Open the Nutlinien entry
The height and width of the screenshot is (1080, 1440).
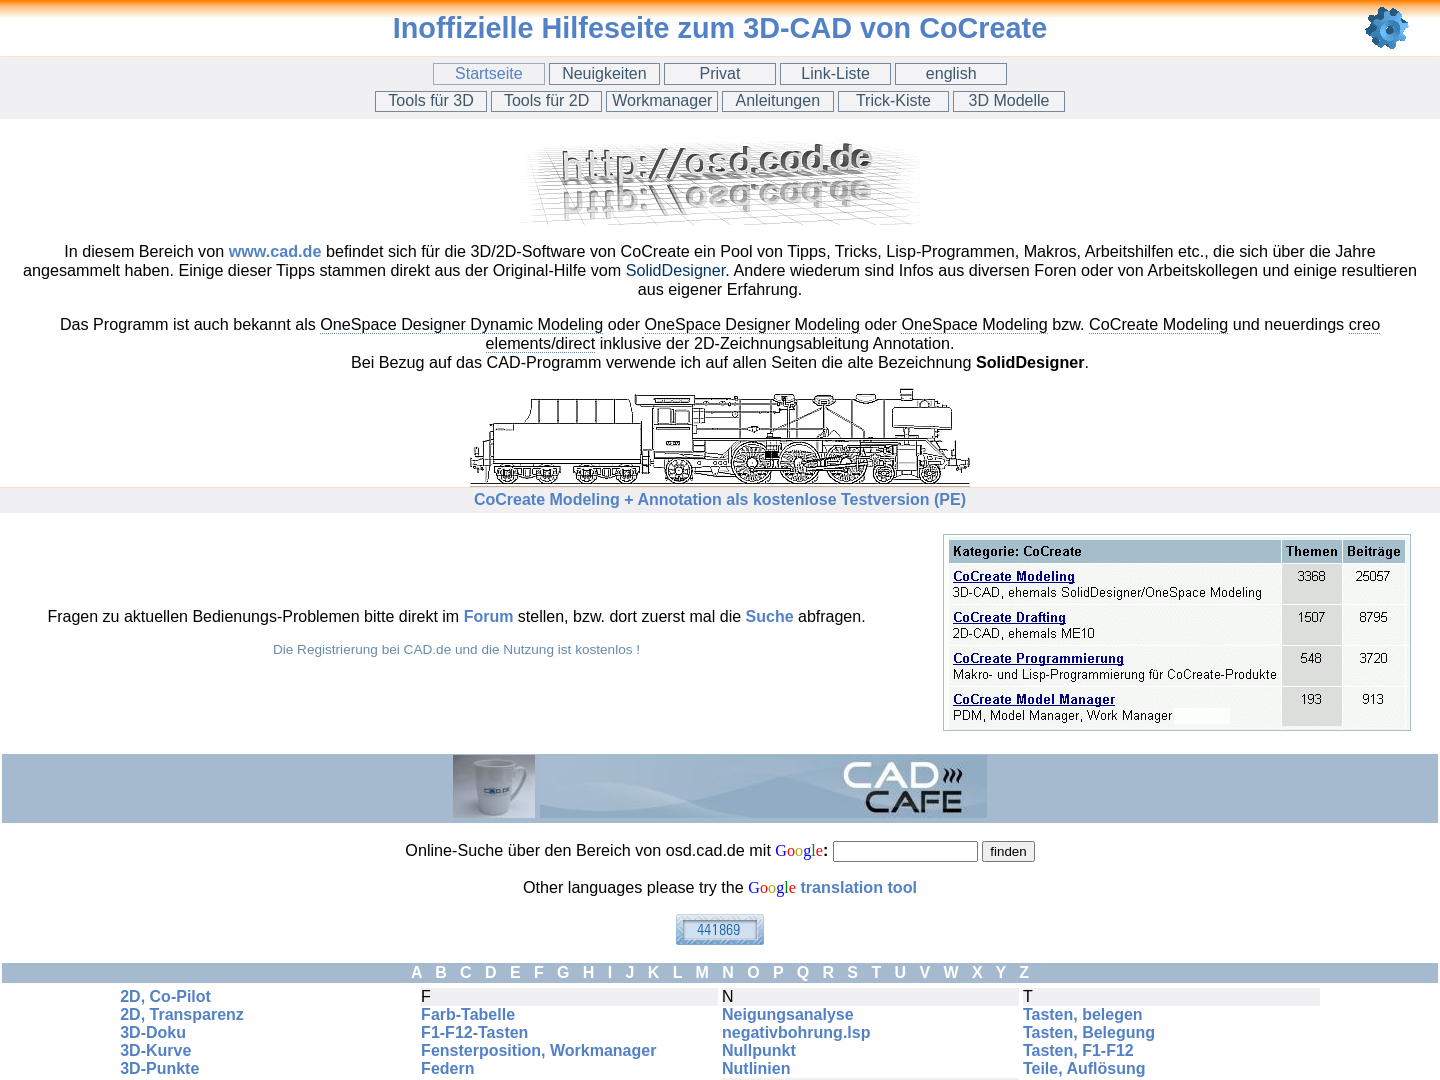pos(756,1069)
